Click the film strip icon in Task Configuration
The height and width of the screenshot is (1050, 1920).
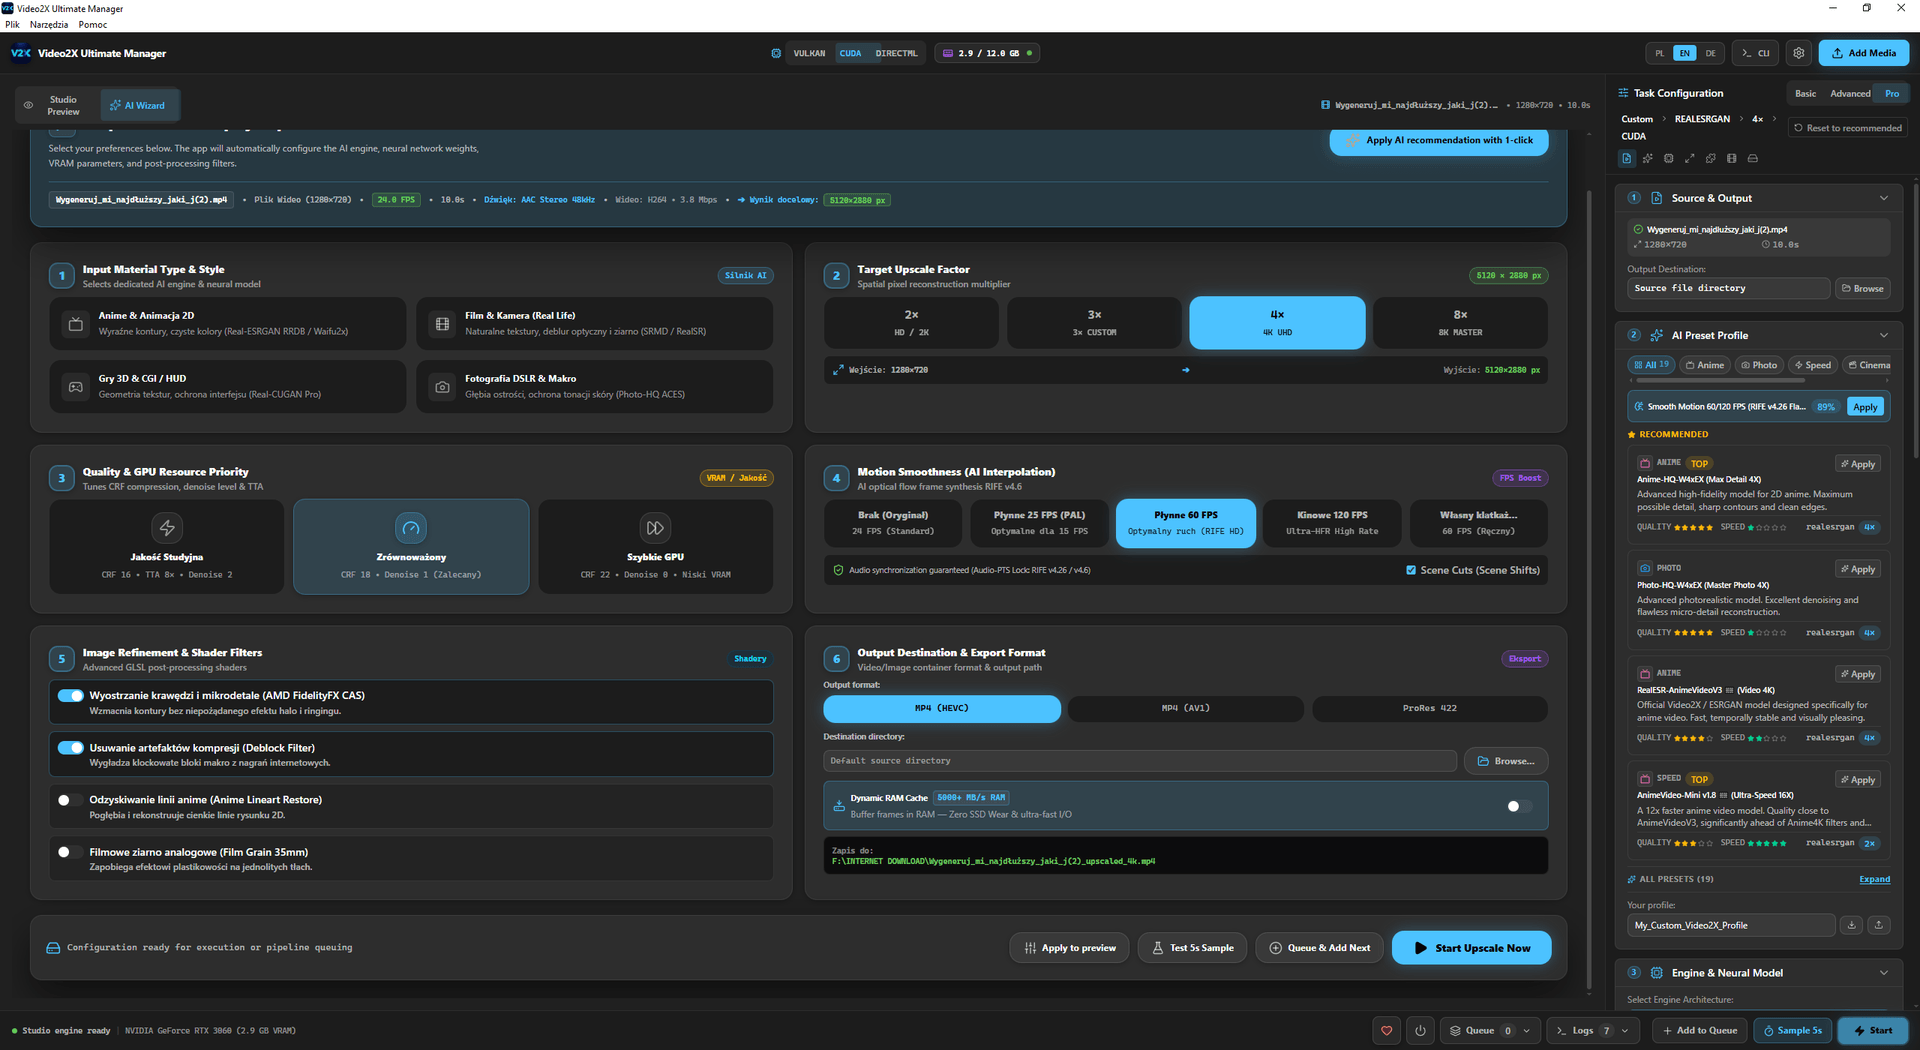point(1732,158)
